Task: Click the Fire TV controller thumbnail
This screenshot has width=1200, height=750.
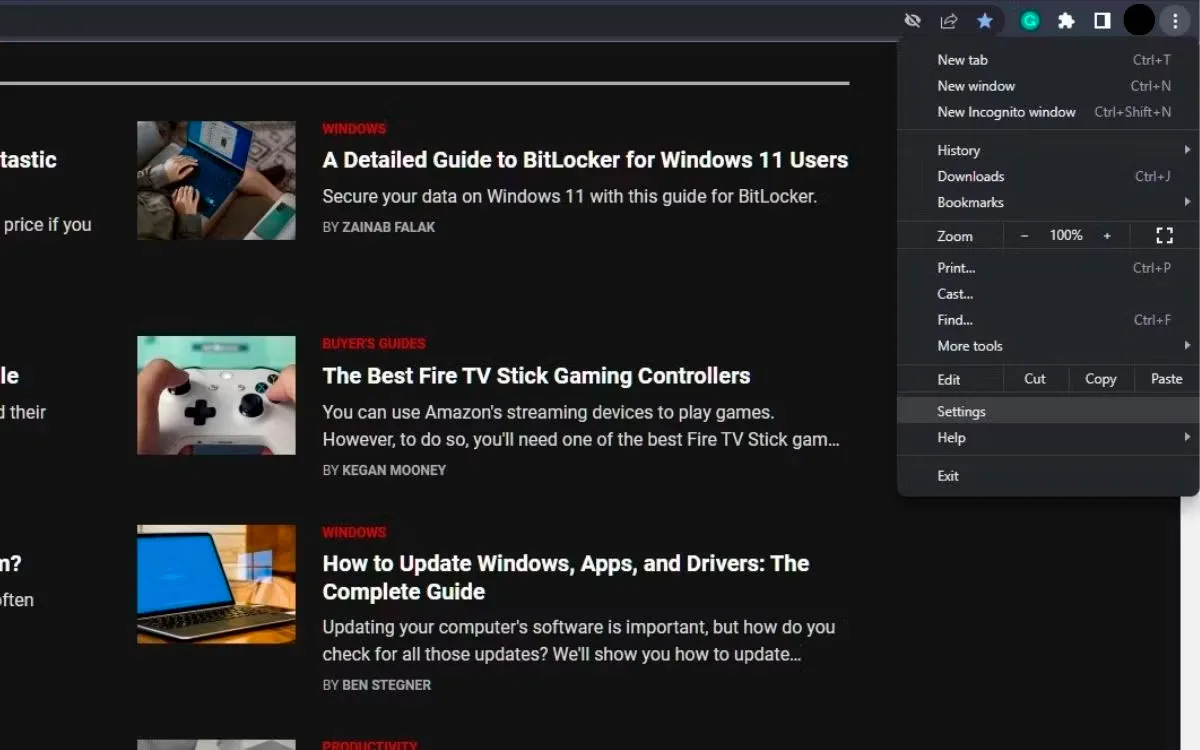Action: coord(216,395)
